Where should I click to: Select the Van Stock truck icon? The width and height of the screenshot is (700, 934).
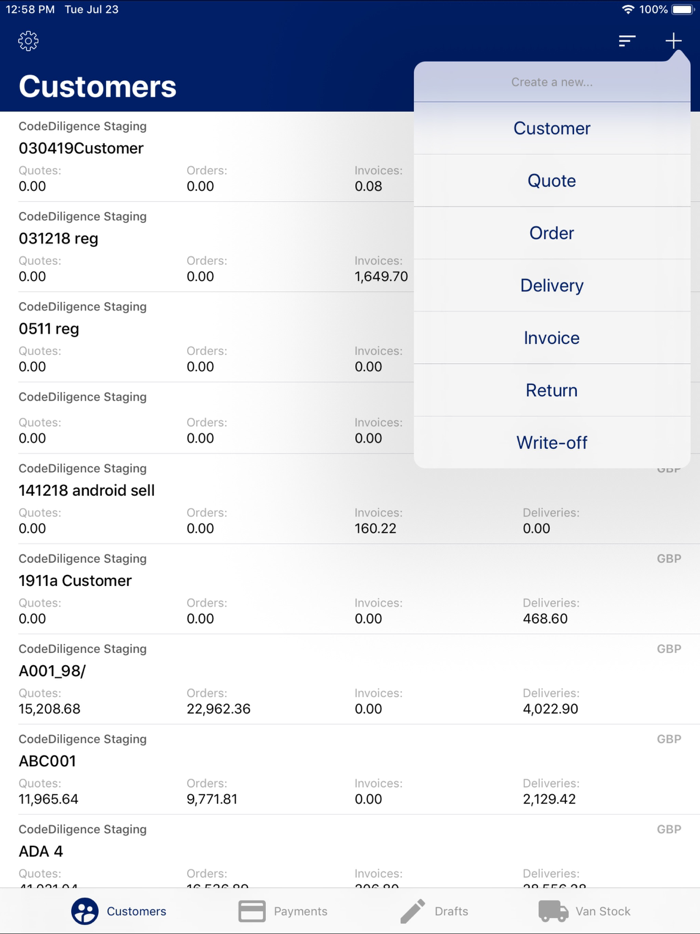click(x=553, y=911)
